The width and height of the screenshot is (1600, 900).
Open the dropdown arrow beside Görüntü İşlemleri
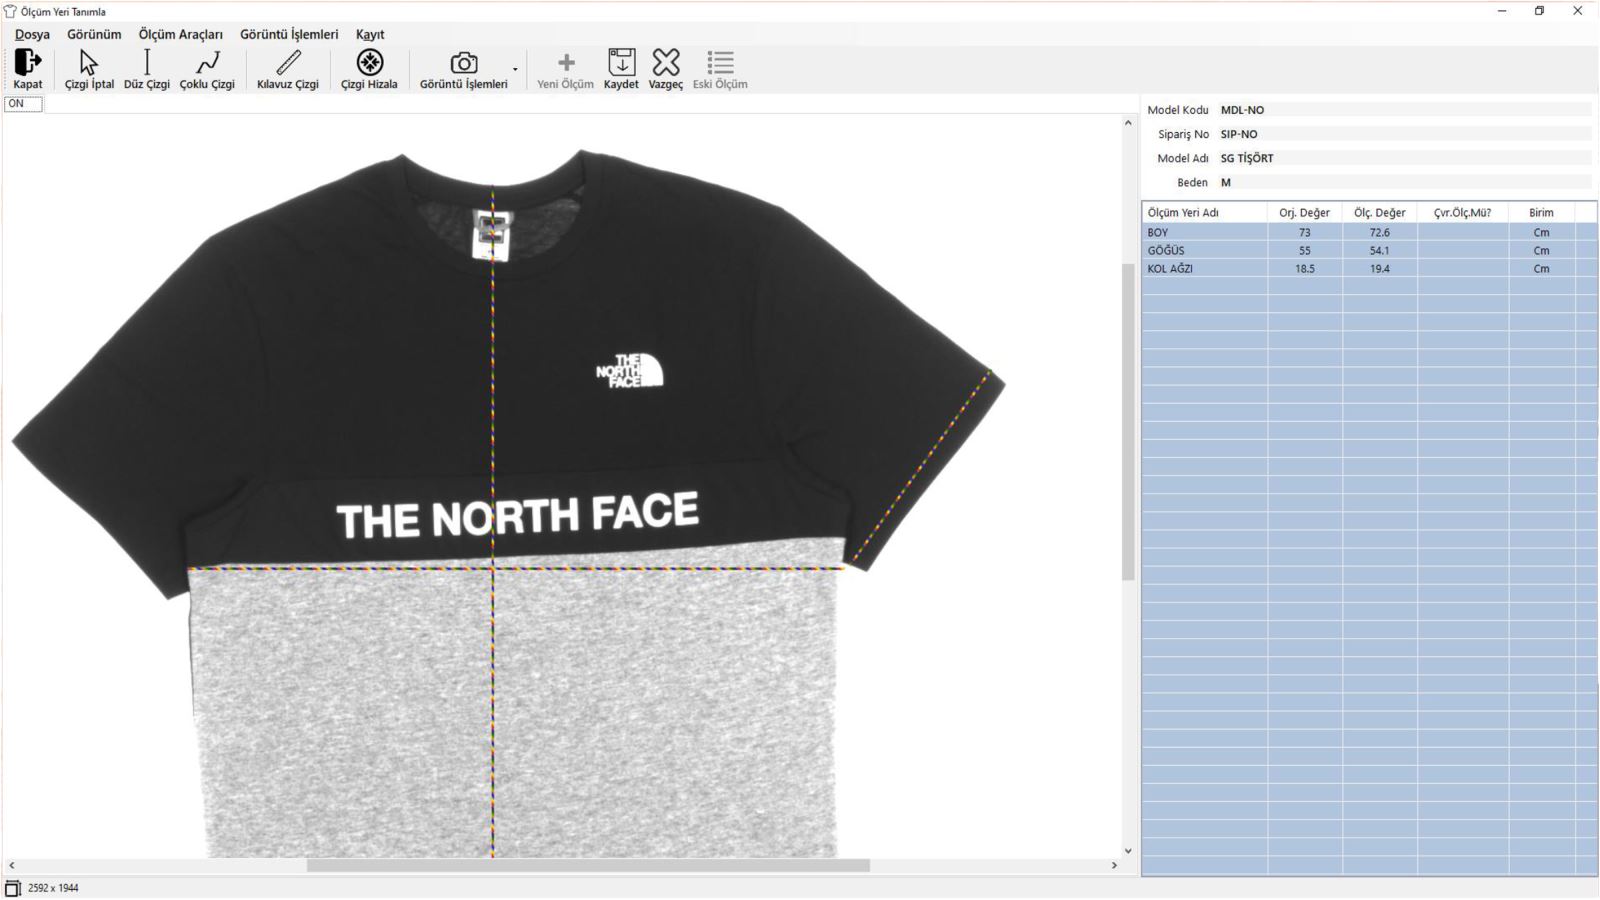[516, 70]
